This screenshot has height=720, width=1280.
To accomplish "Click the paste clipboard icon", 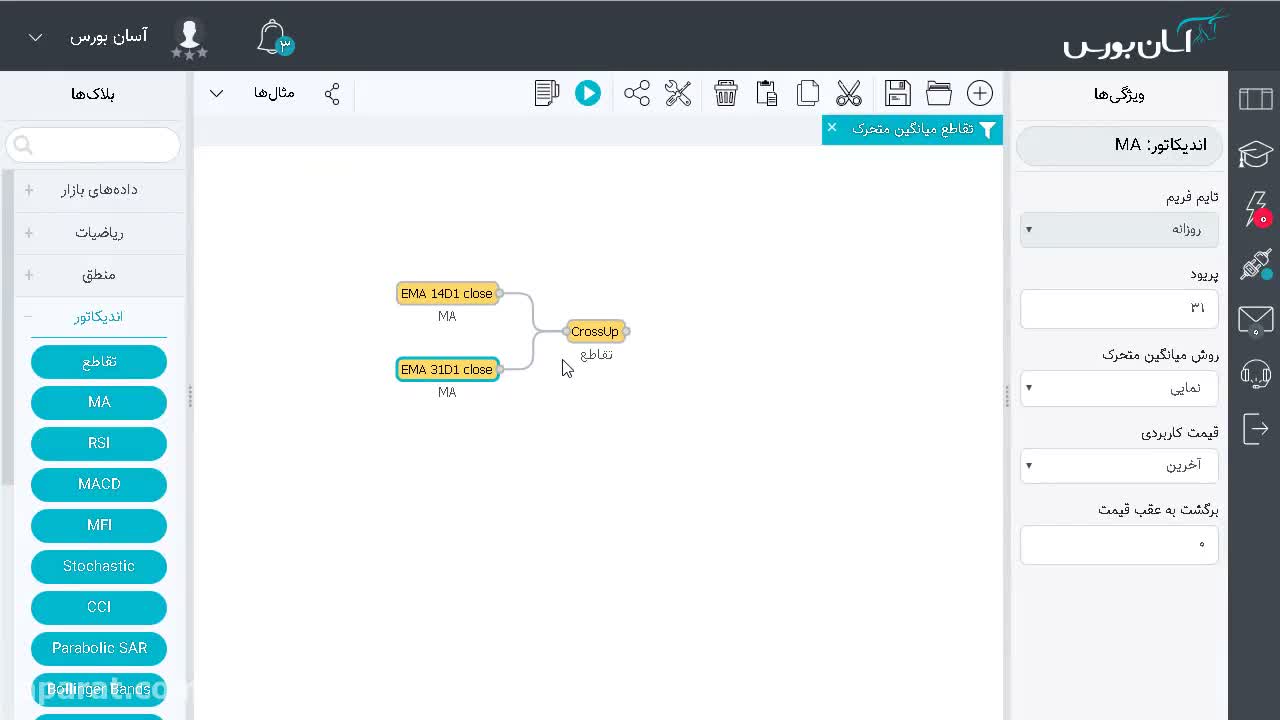I will pos(767,93).
